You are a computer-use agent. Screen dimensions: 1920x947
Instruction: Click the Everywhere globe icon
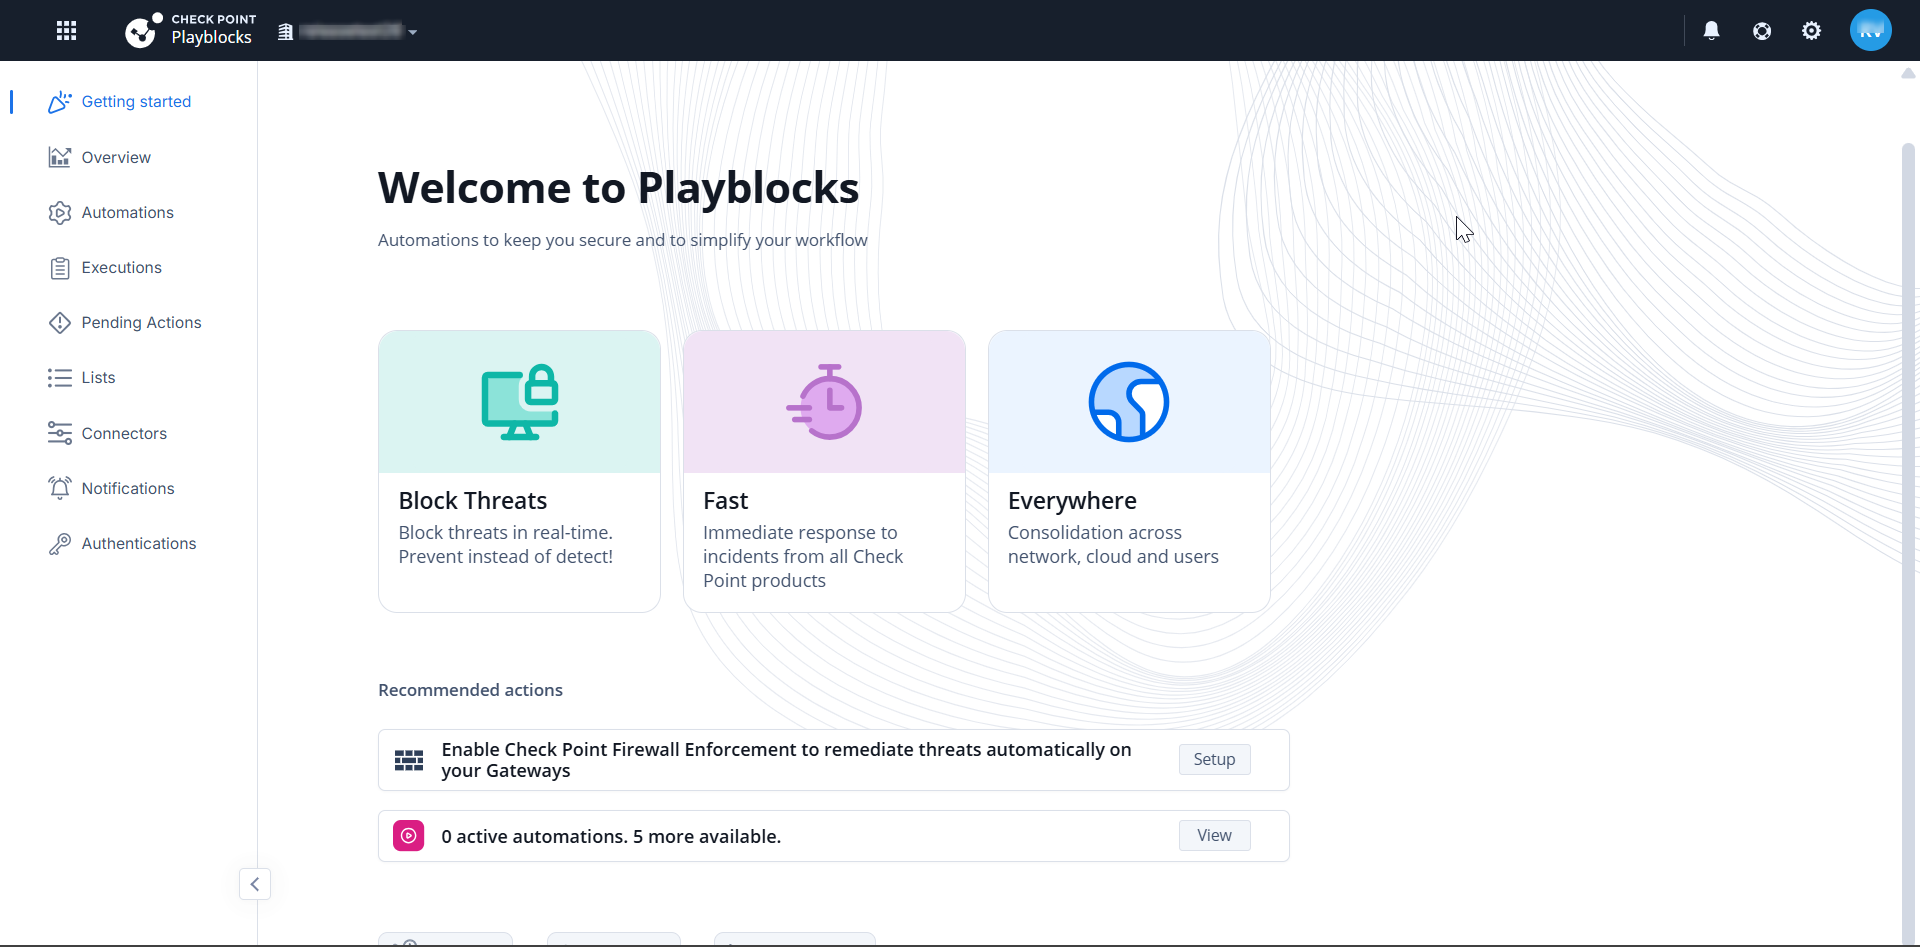point(1129,402)
